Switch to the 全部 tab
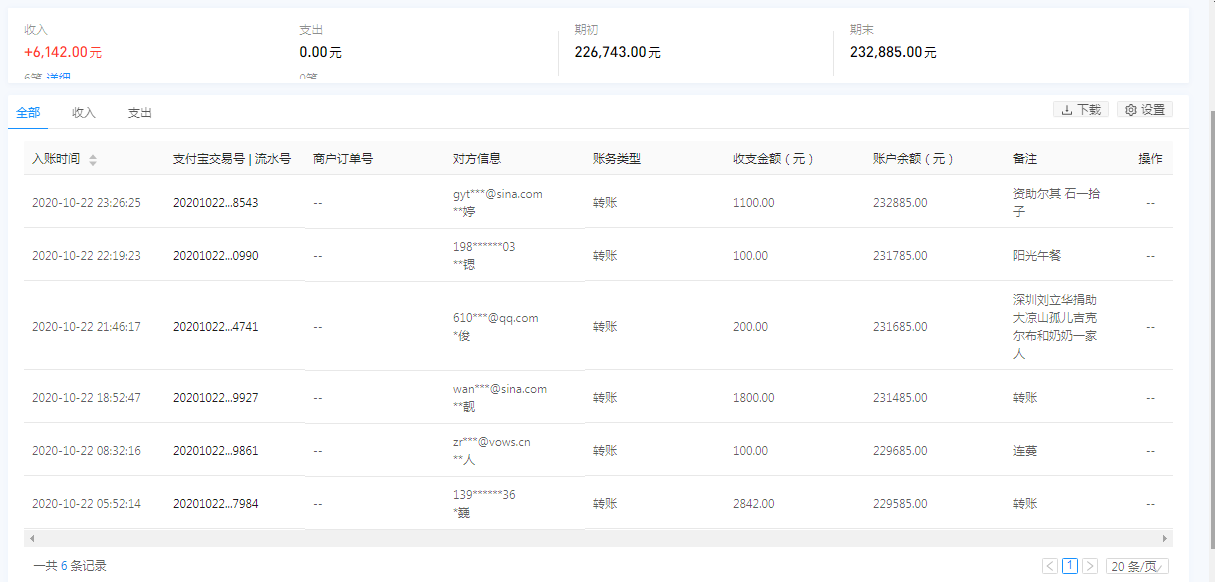The width and height of the screenshot is (1215, 582). [x=28, y=113]
